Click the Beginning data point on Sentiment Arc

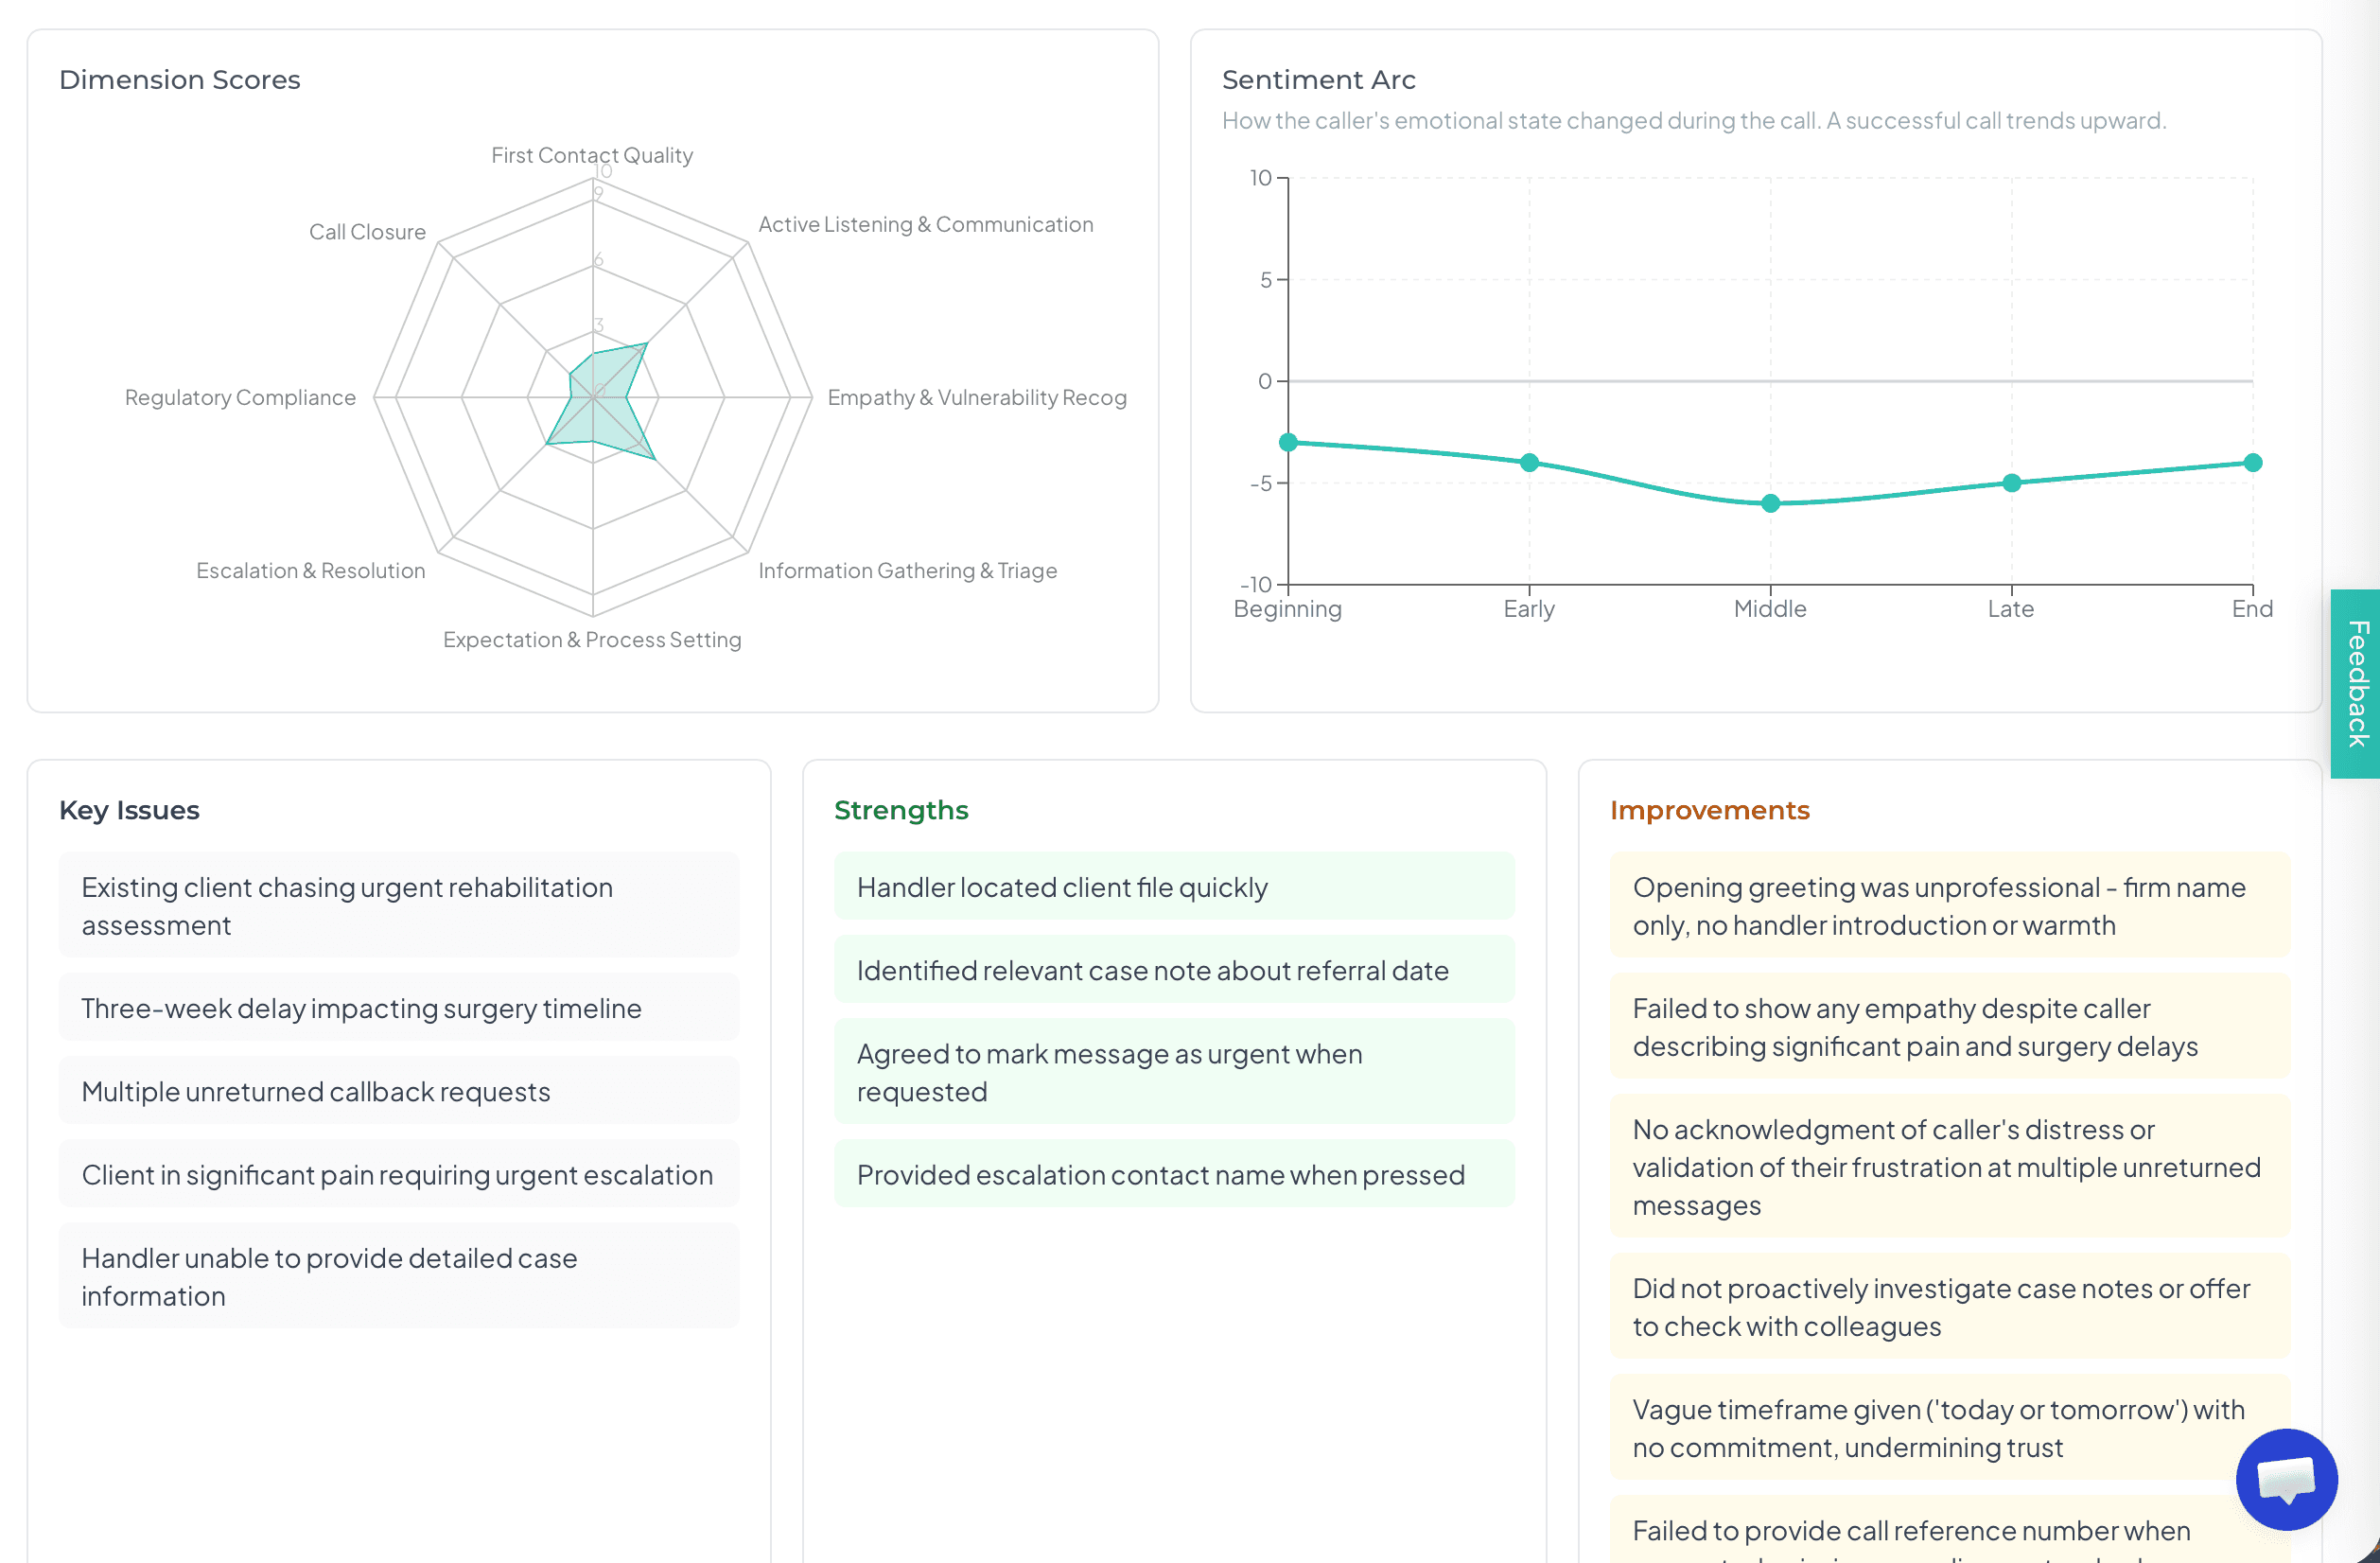(1289, 442)
